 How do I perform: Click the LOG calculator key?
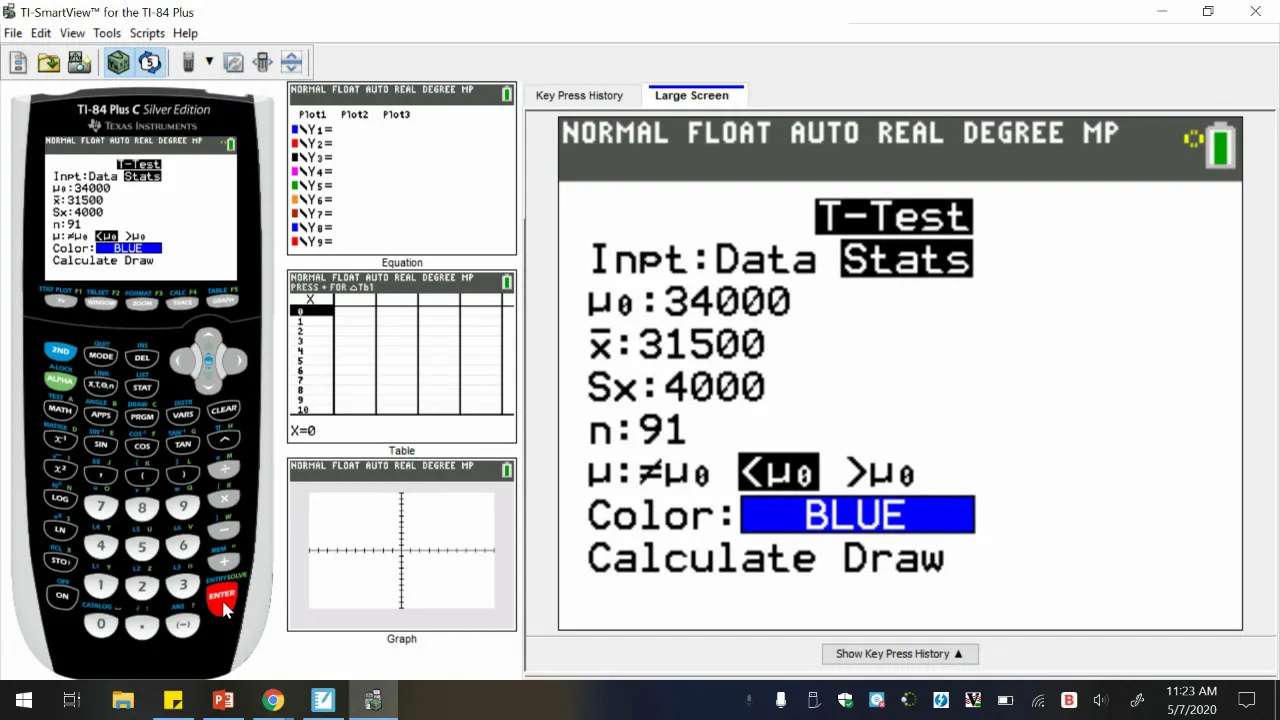(x=60, y=497)
